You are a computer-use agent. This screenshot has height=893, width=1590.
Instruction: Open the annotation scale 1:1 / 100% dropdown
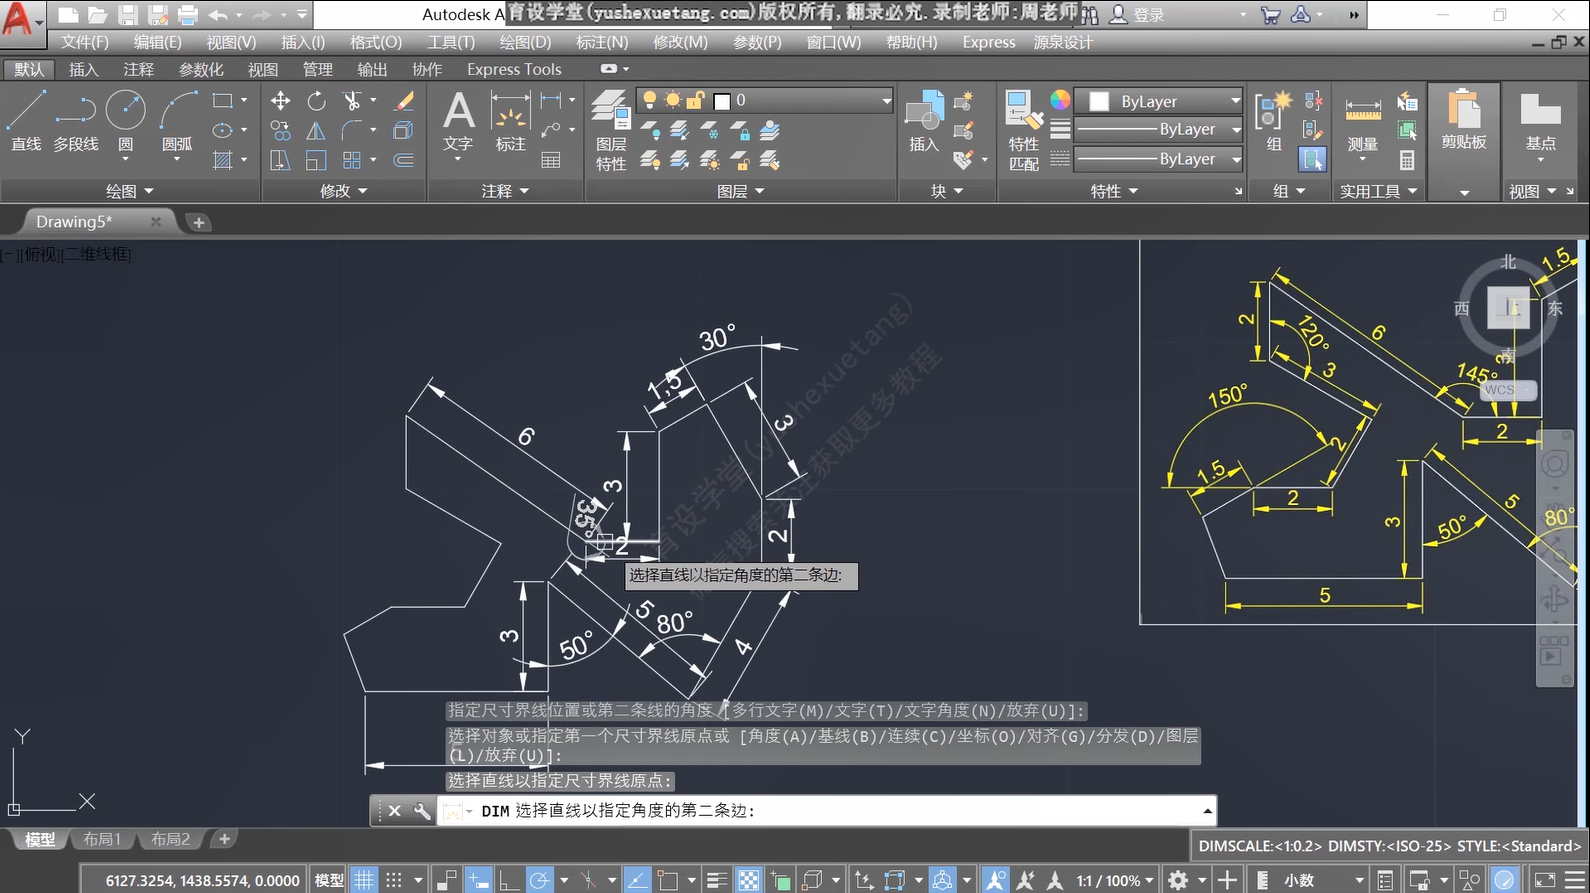[1115, 880]
